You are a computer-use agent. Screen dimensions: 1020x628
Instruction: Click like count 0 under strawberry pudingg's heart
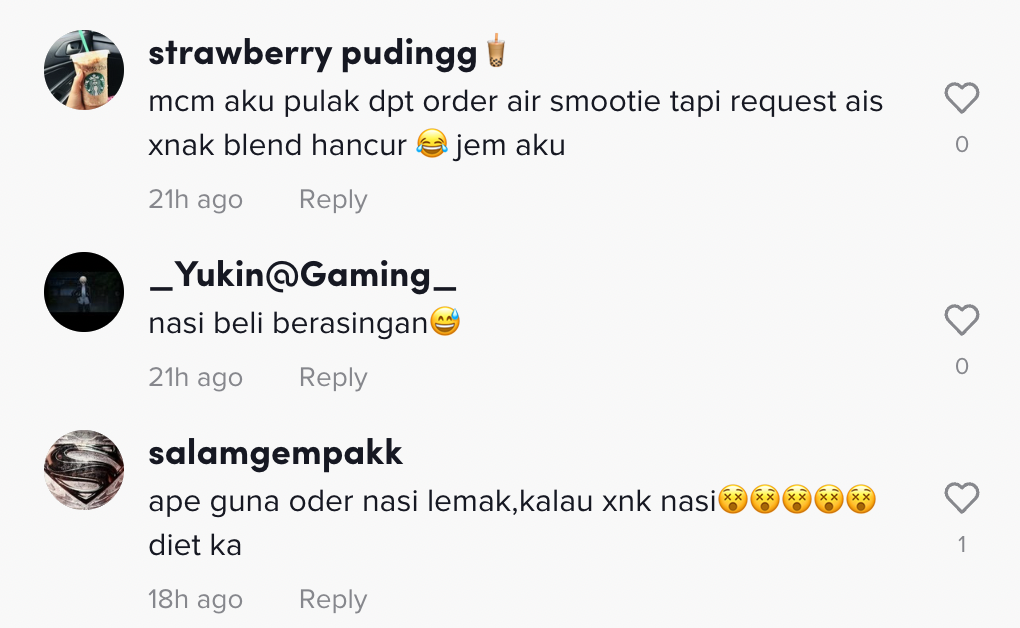pyautogui.click(x=961, y=144)
